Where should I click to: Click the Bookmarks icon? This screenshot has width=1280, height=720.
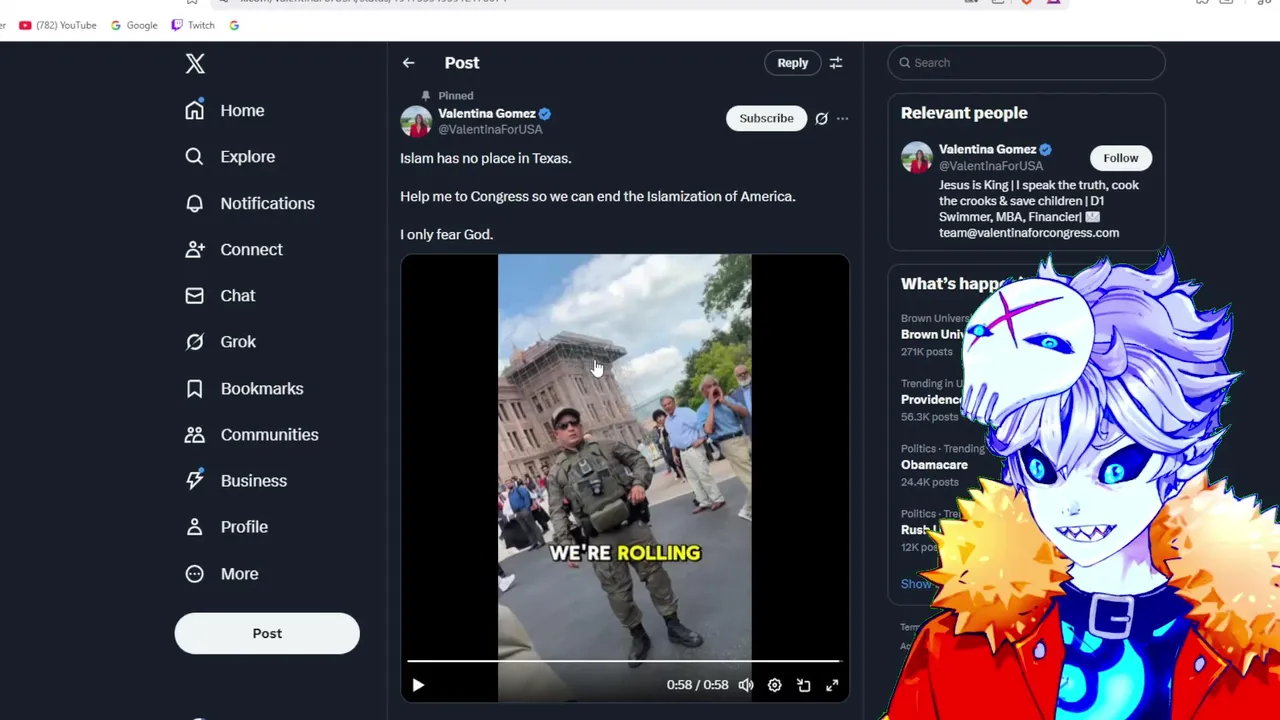click(x=195, y=388)
